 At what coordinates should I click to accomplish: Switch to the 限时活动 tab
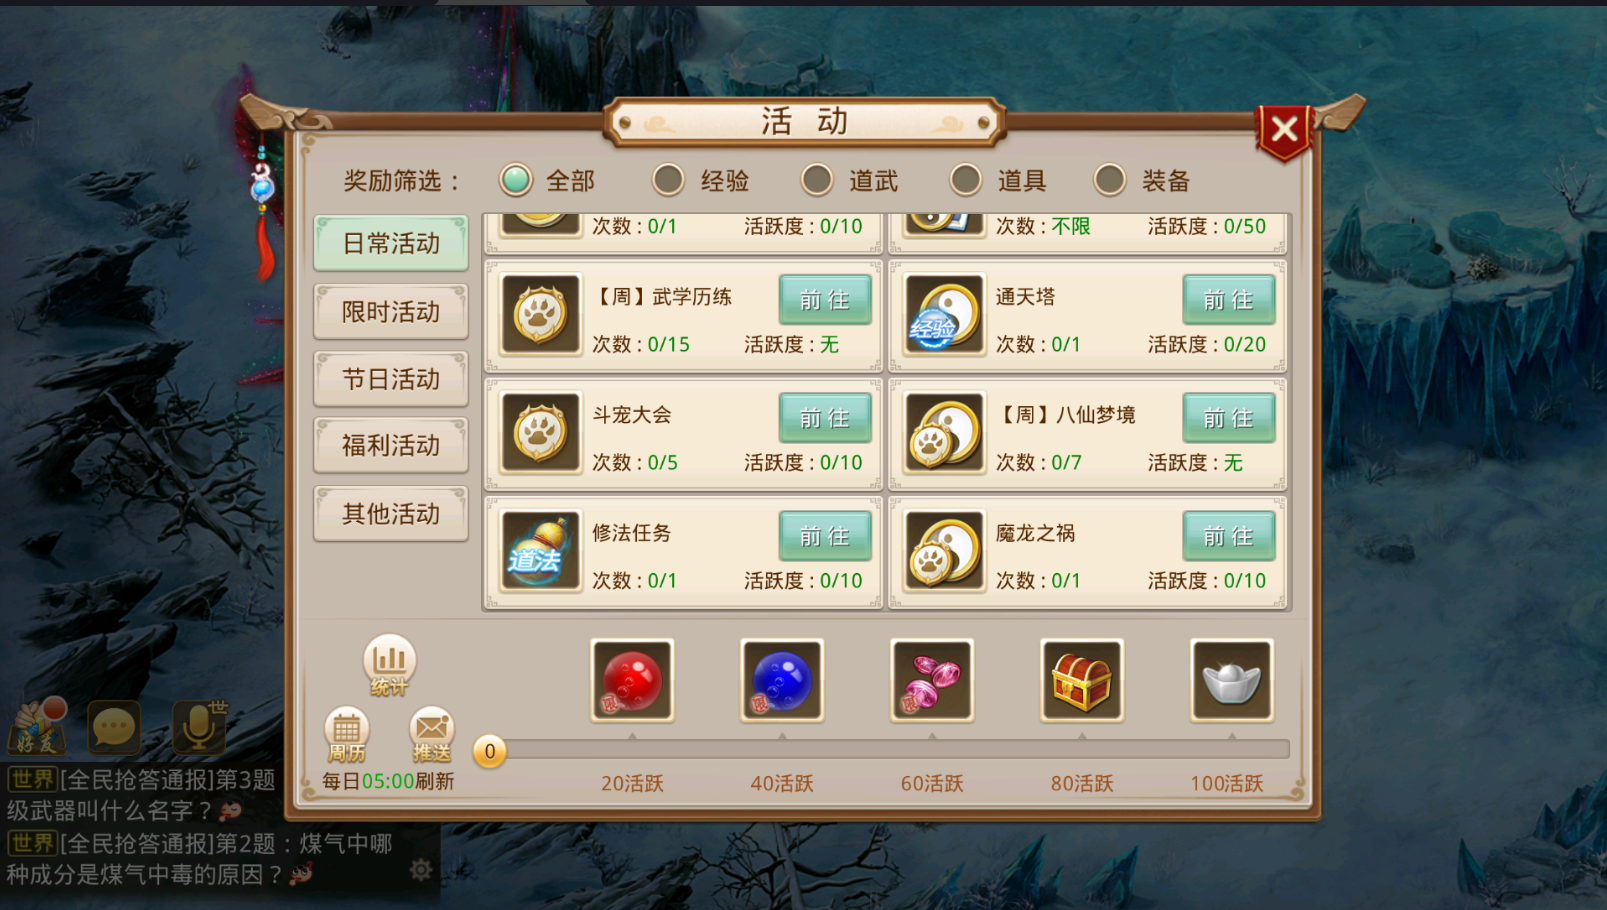pos(391,312)
